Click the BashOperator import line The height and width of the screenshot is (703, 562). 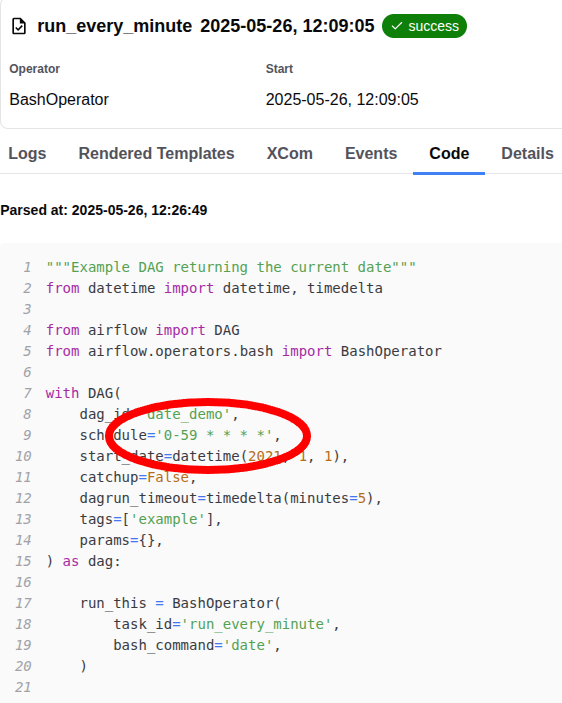244,352
